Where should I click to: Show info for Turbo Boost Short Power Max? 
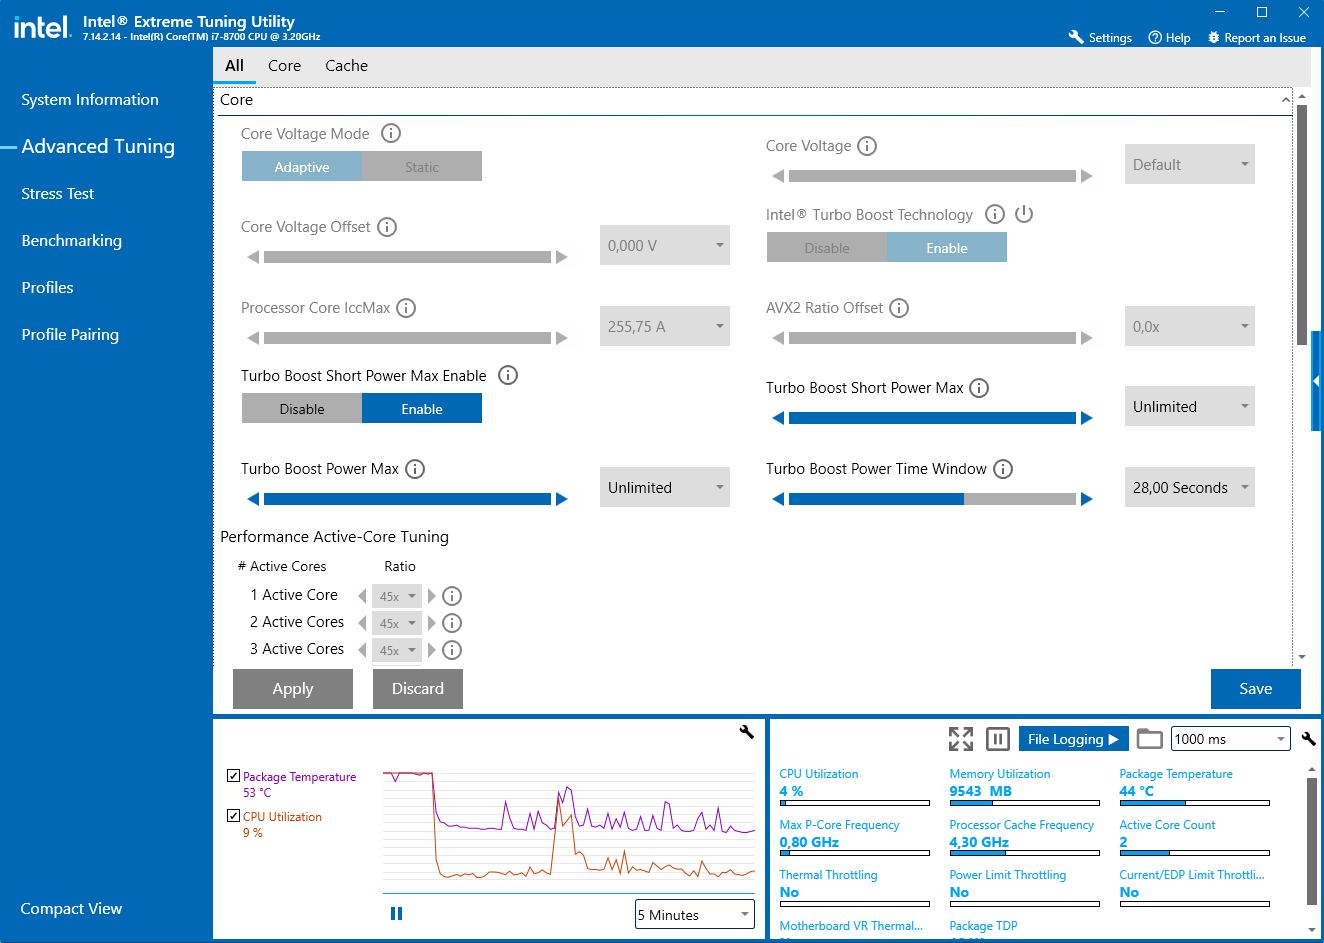[979, 388]
